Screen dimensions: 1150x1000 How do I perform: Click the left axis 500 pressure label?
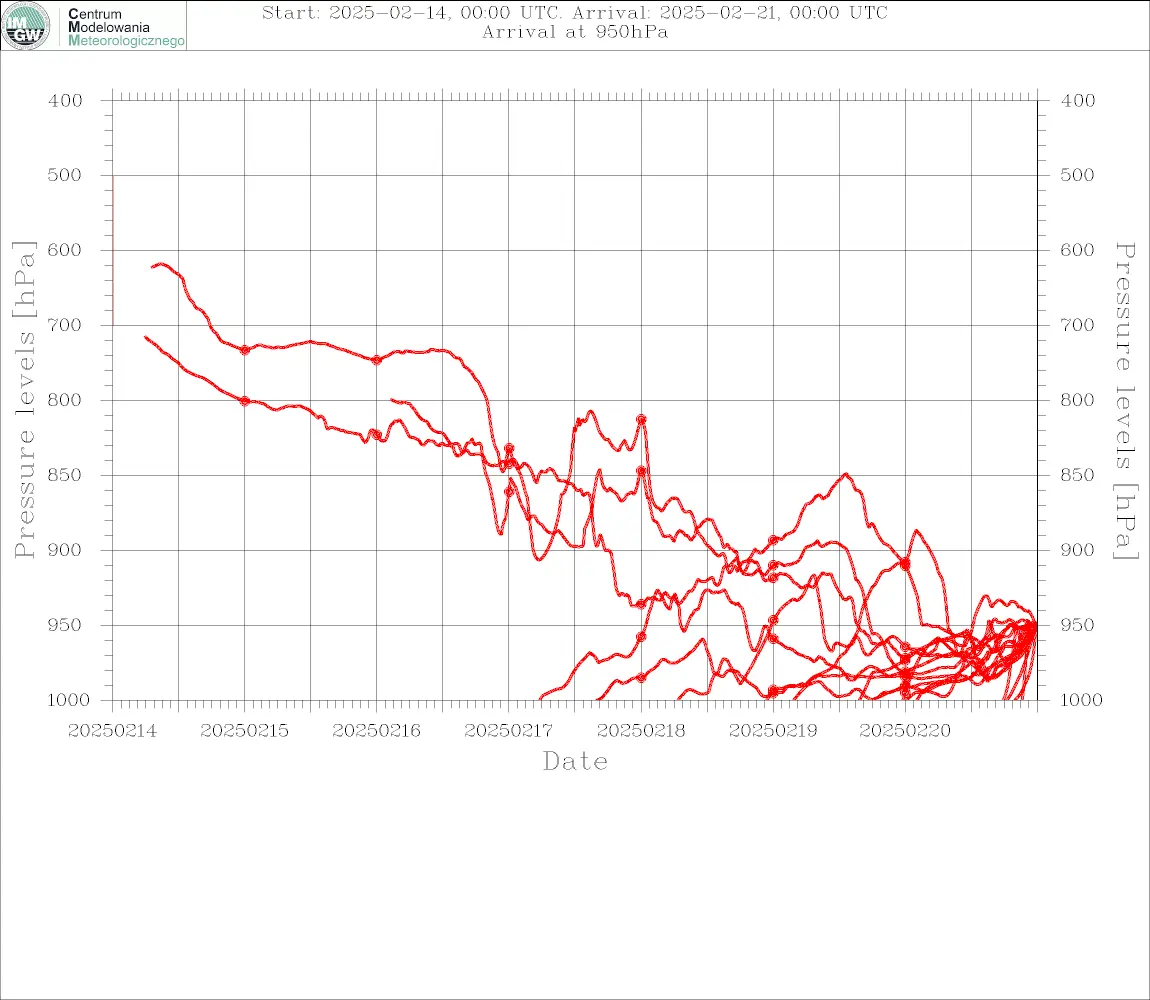(x=65, y=175)
